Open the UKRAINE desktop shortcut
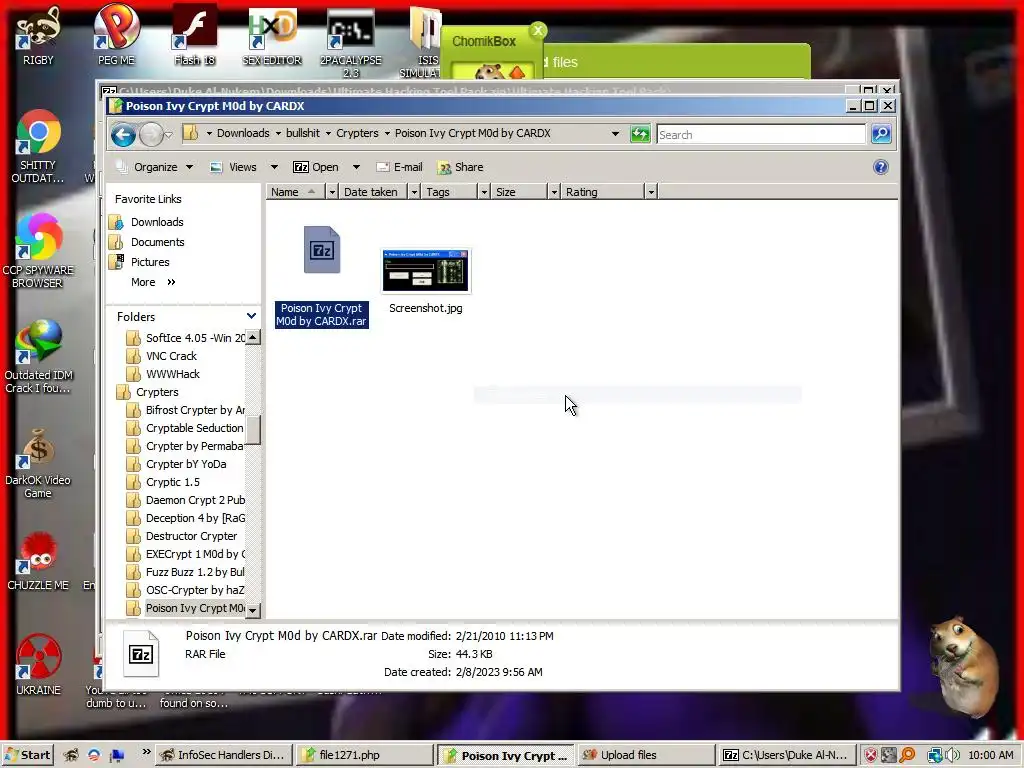 [38, 665]
